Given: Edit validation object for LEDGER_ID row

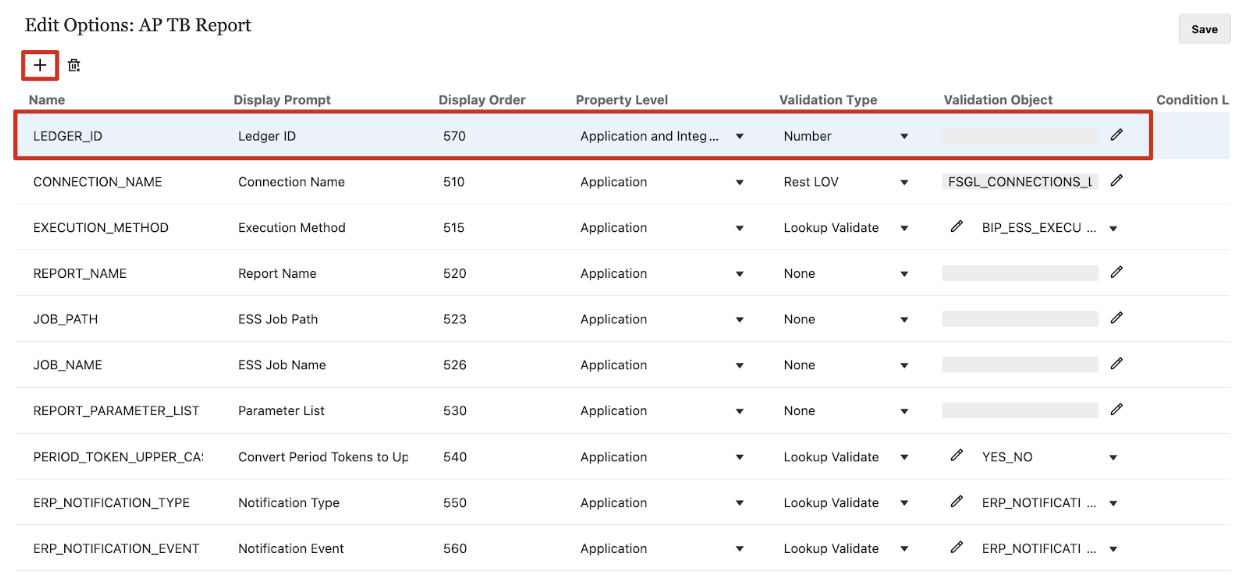Looking at the screenshot, I should (1117, 135).
